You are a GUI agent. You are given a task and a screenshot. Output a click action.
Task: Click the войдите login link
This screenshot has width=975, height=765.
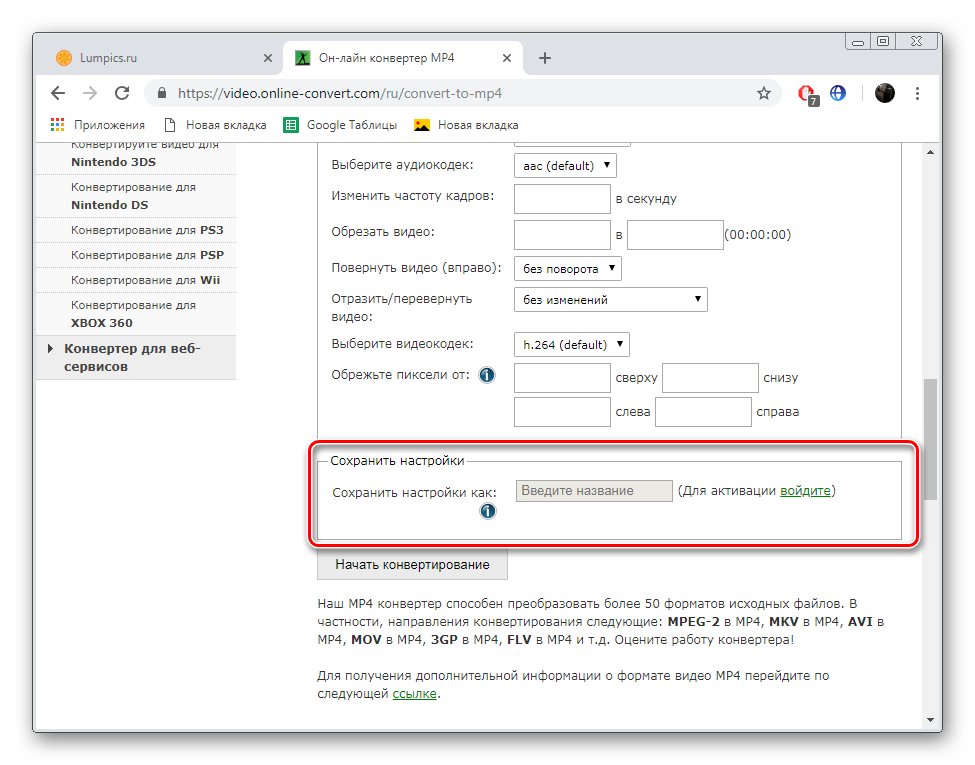(805, 491)
